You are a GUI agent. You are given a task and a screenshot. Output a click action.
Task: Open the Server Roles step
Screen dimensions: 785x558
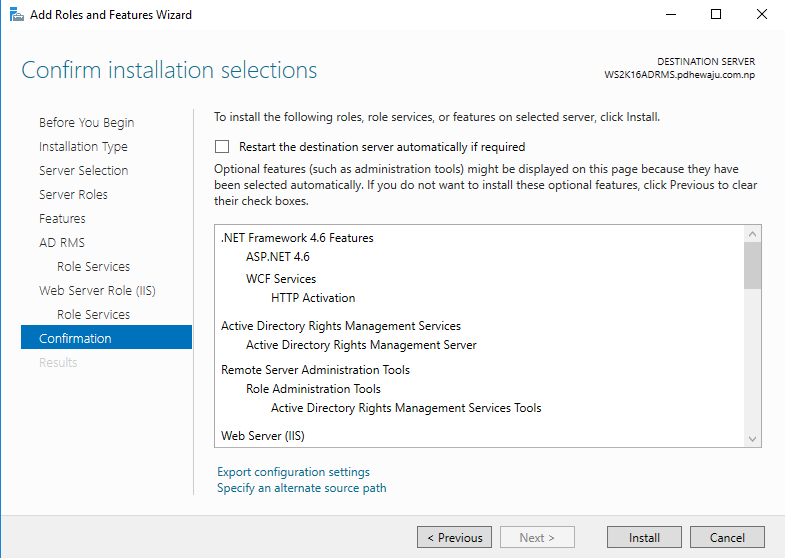click(73, 195)
